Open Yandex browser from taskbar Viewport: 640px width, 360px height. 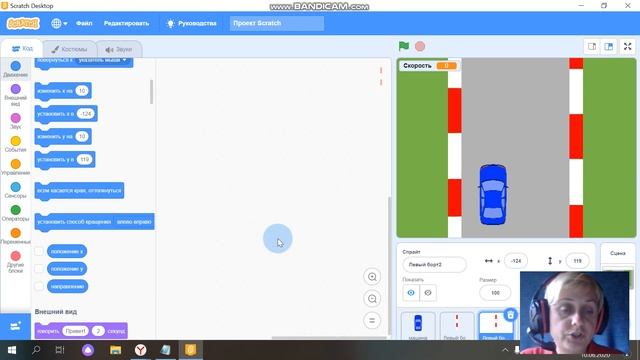140,350
